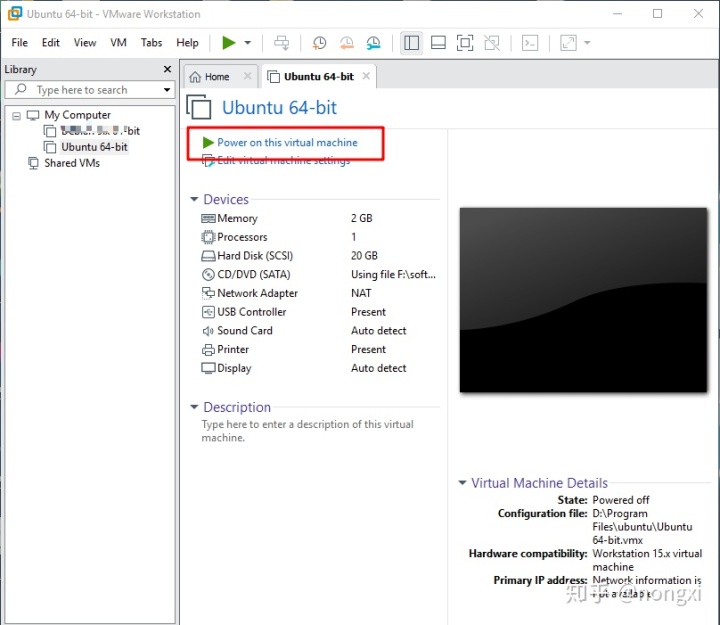Select My Computer in the library

[77, 115]
